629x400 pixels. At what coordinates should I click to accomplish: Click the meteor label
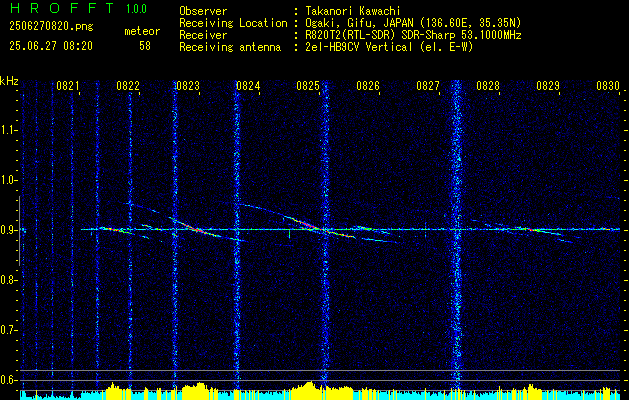pyautogui.click(x=142, y=31)
